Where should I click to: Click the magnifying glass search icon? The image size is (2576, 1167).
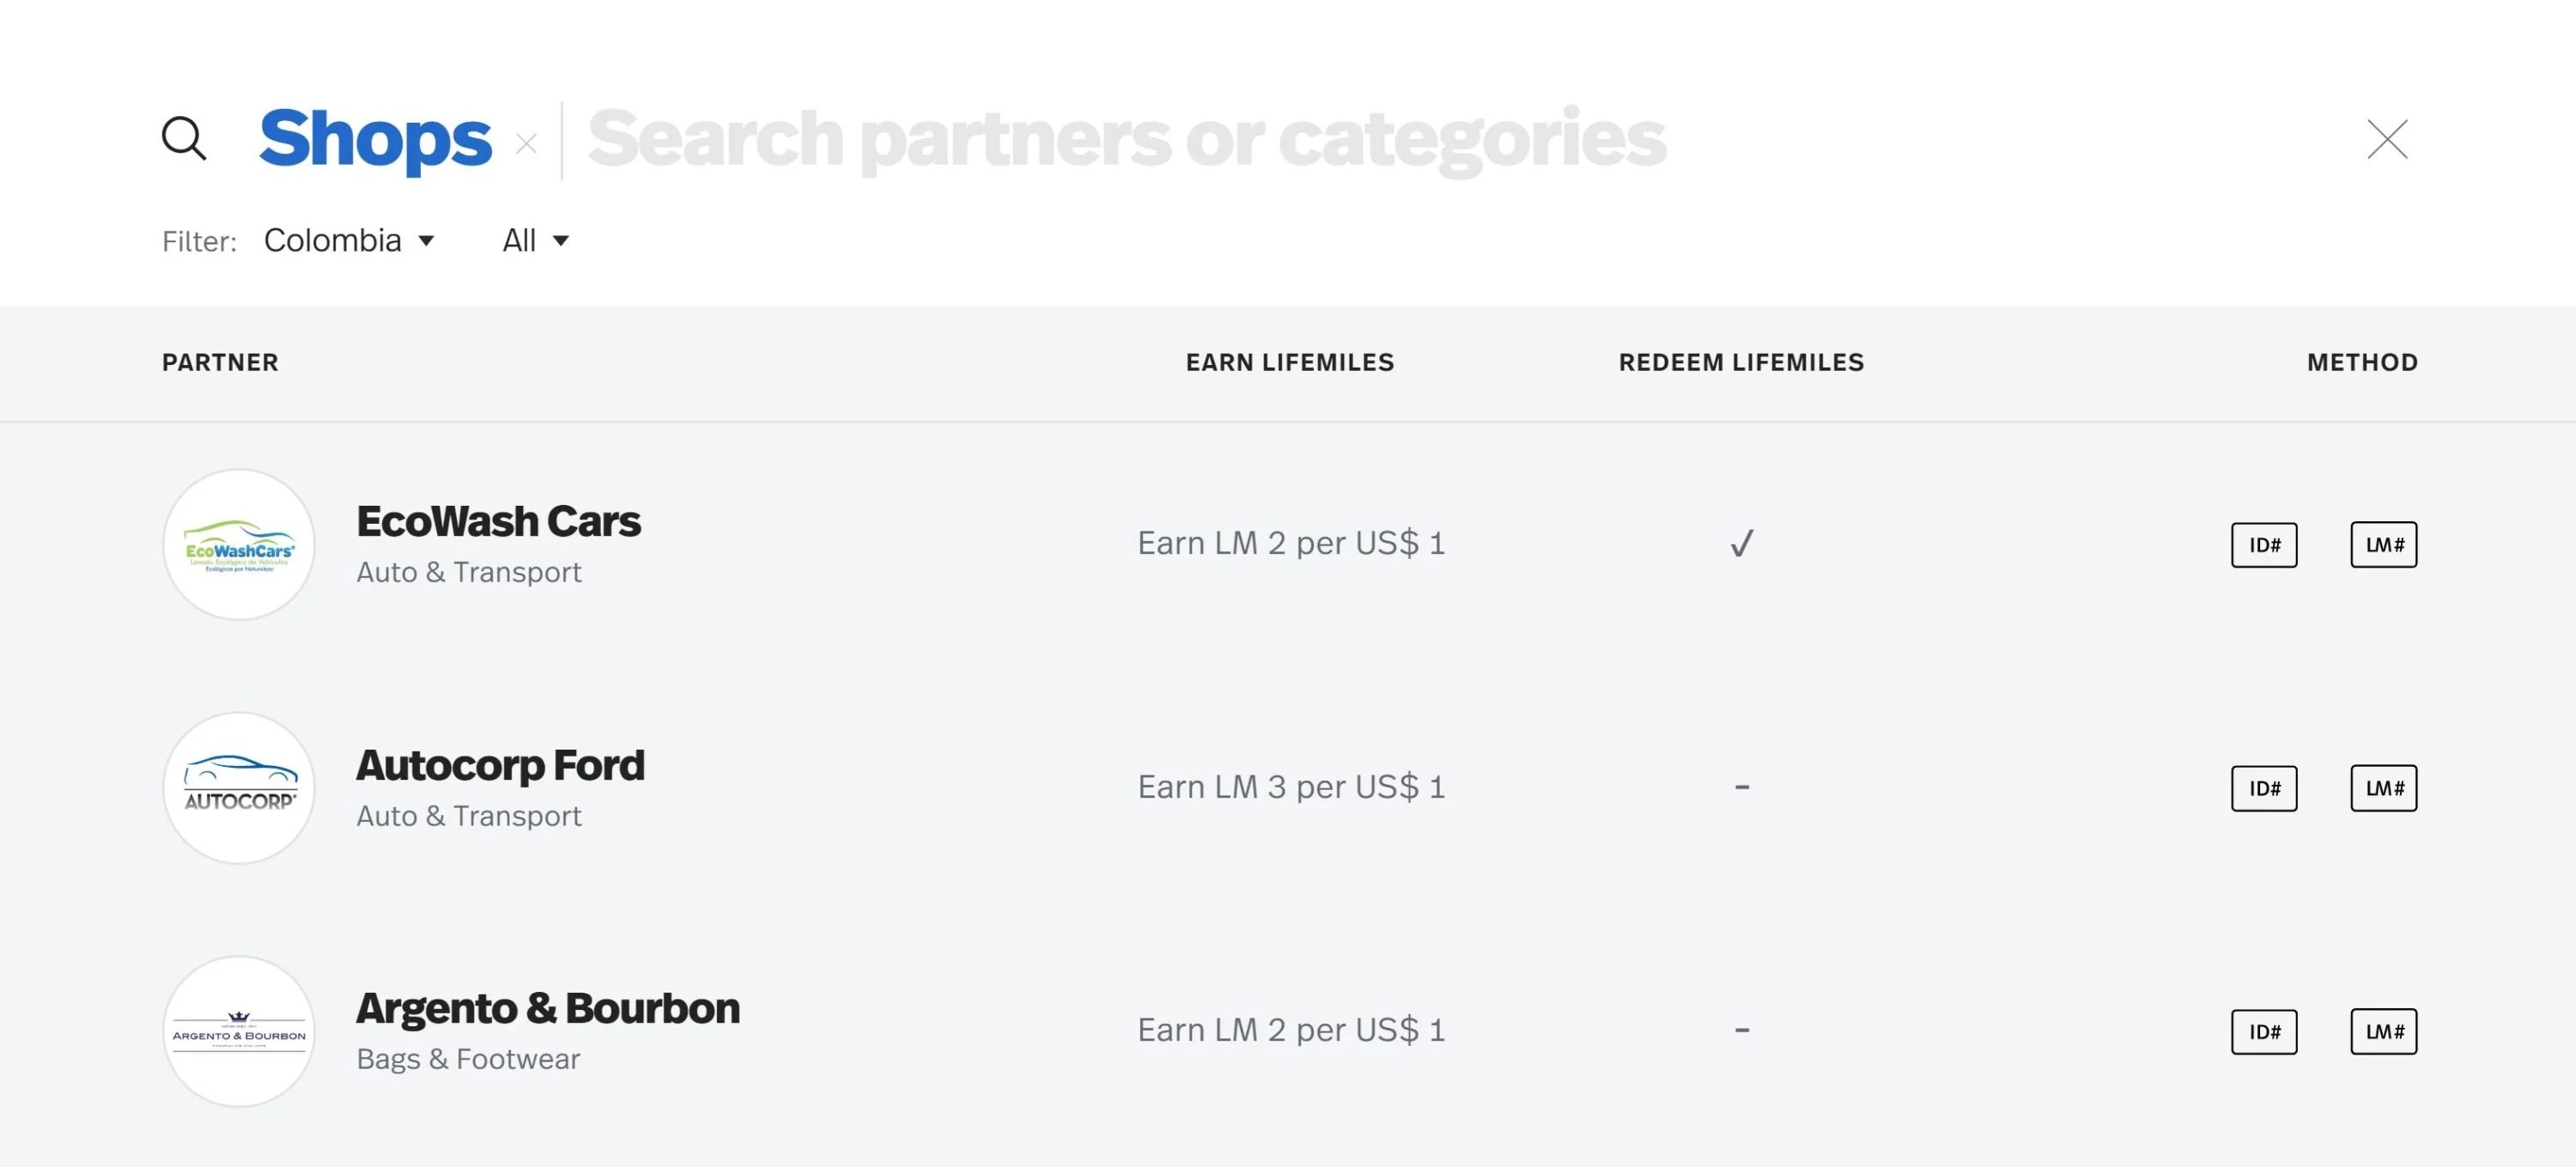tap(184, 138)
